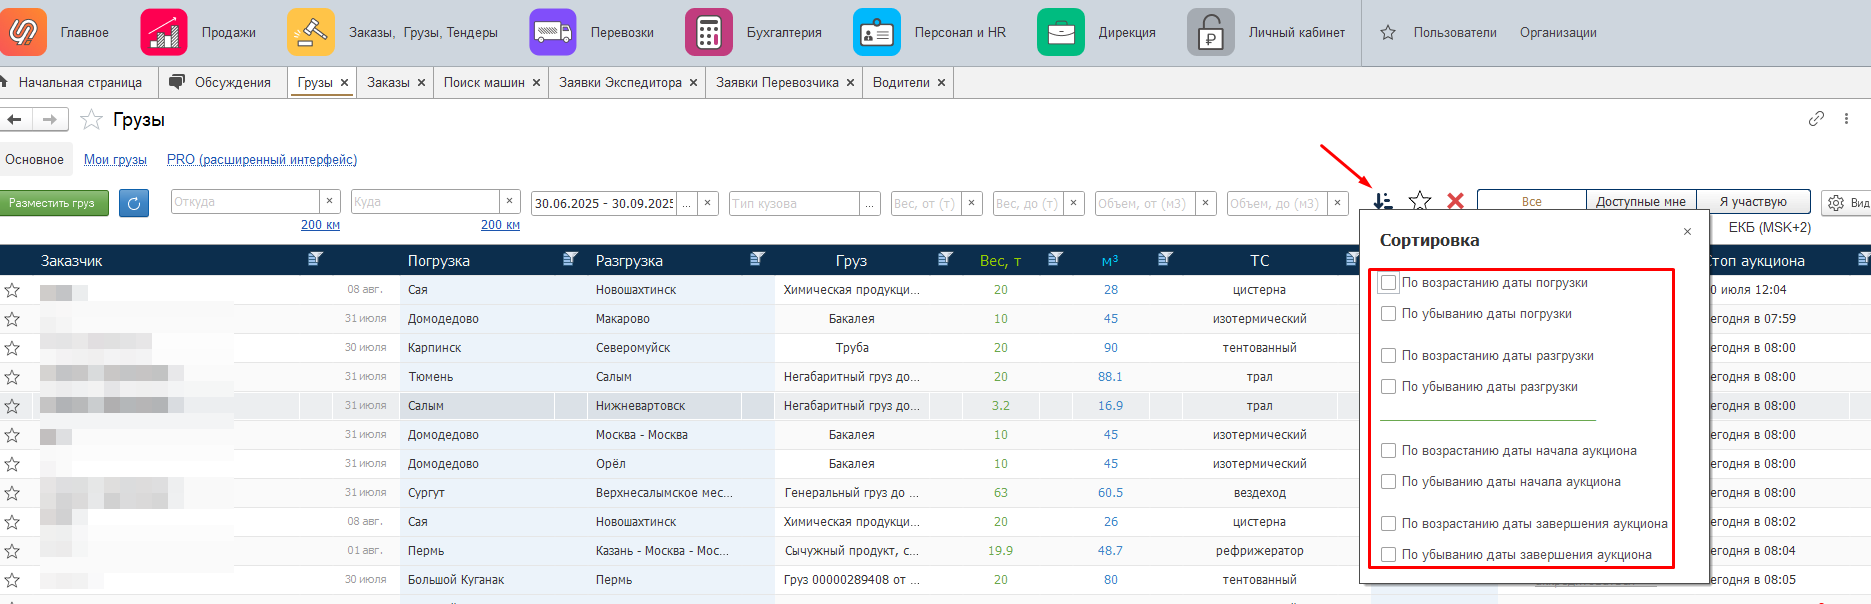
Task: Star the Карпинск to Северомуйск row
Action: [12, 348]
